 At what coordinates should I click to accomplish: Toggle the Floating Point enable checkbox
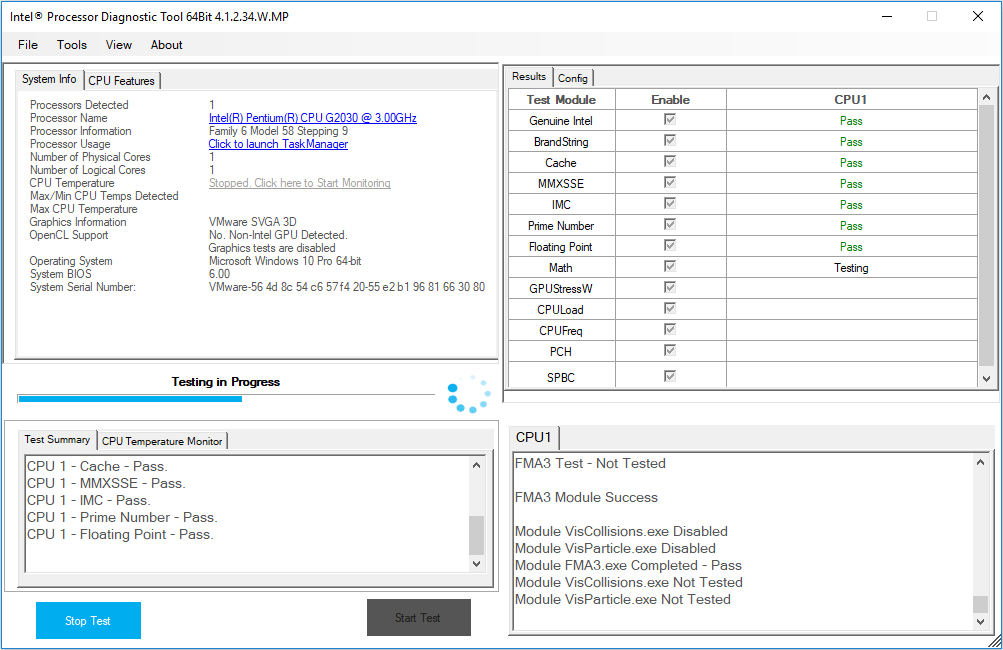(x=670, y=246)
